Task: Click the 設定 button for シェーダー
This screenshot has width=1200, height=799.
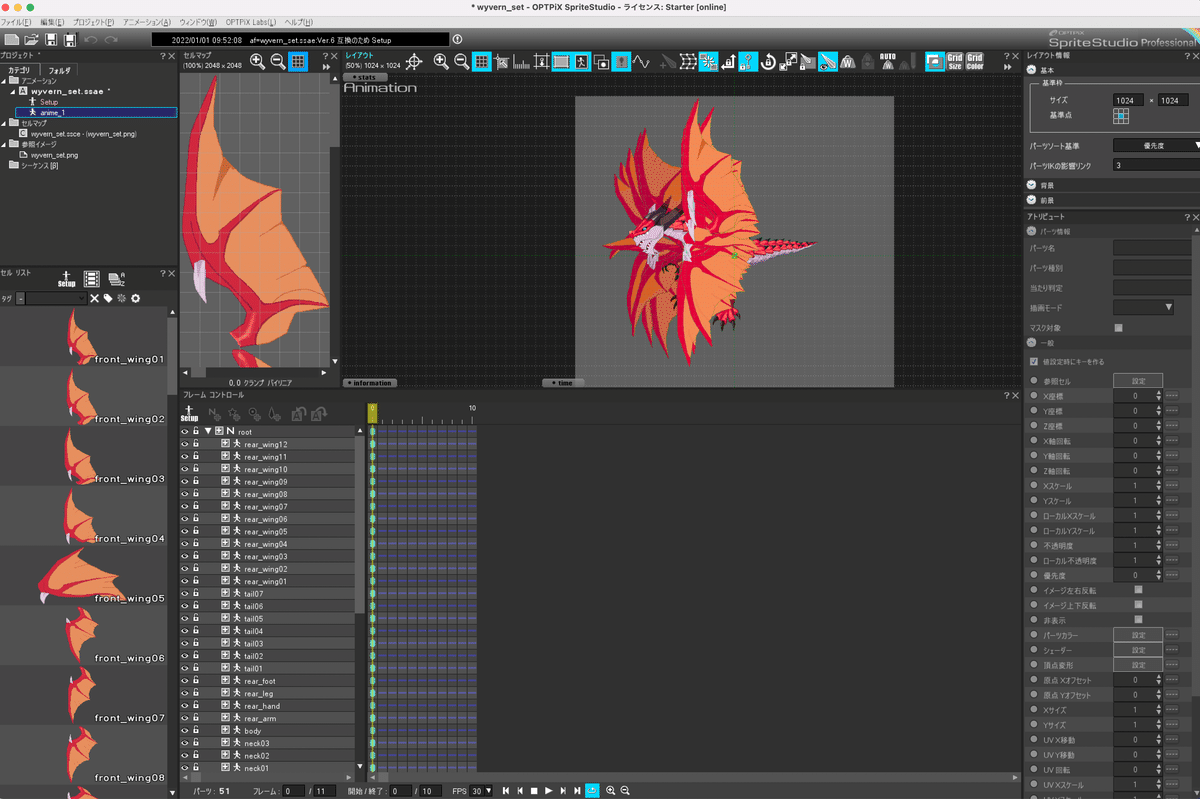Action: tap(1138, 650)
